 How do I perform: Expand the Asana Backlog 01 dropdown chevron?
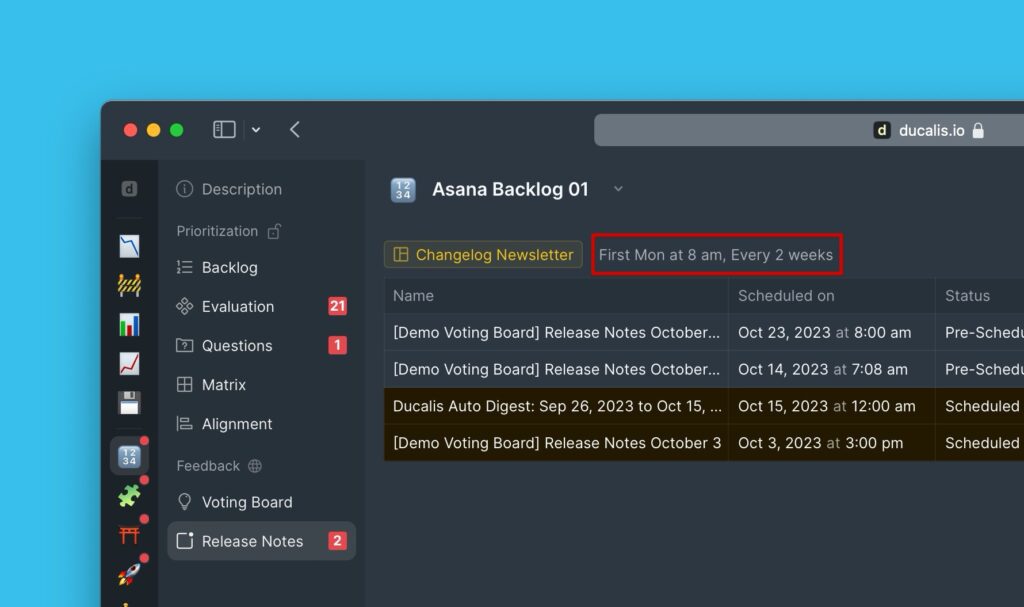[618, 189]
